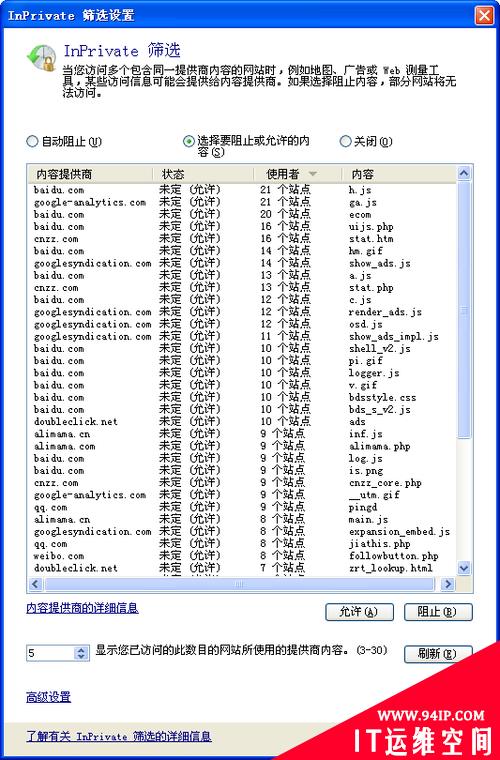
Task: Select the baidu.com row with v.gif
Action: 242,385
